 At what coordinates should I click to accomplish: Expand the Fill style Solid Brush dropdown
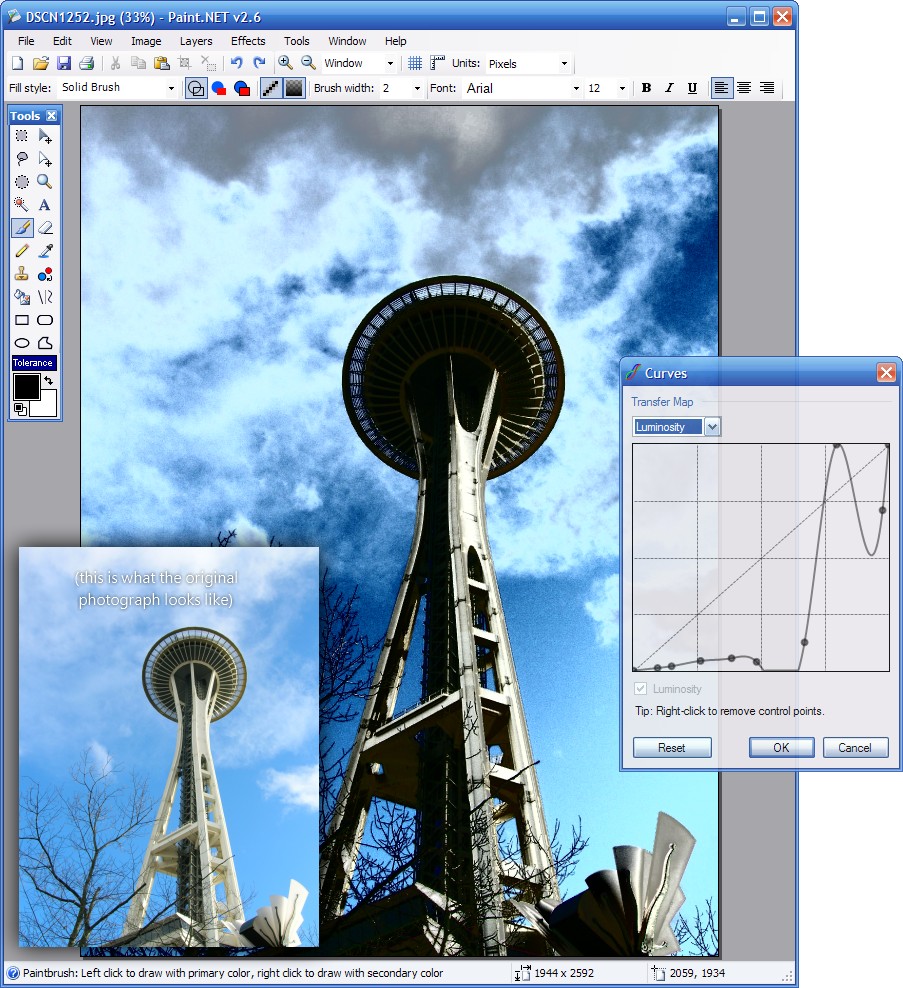coord(117,88)
